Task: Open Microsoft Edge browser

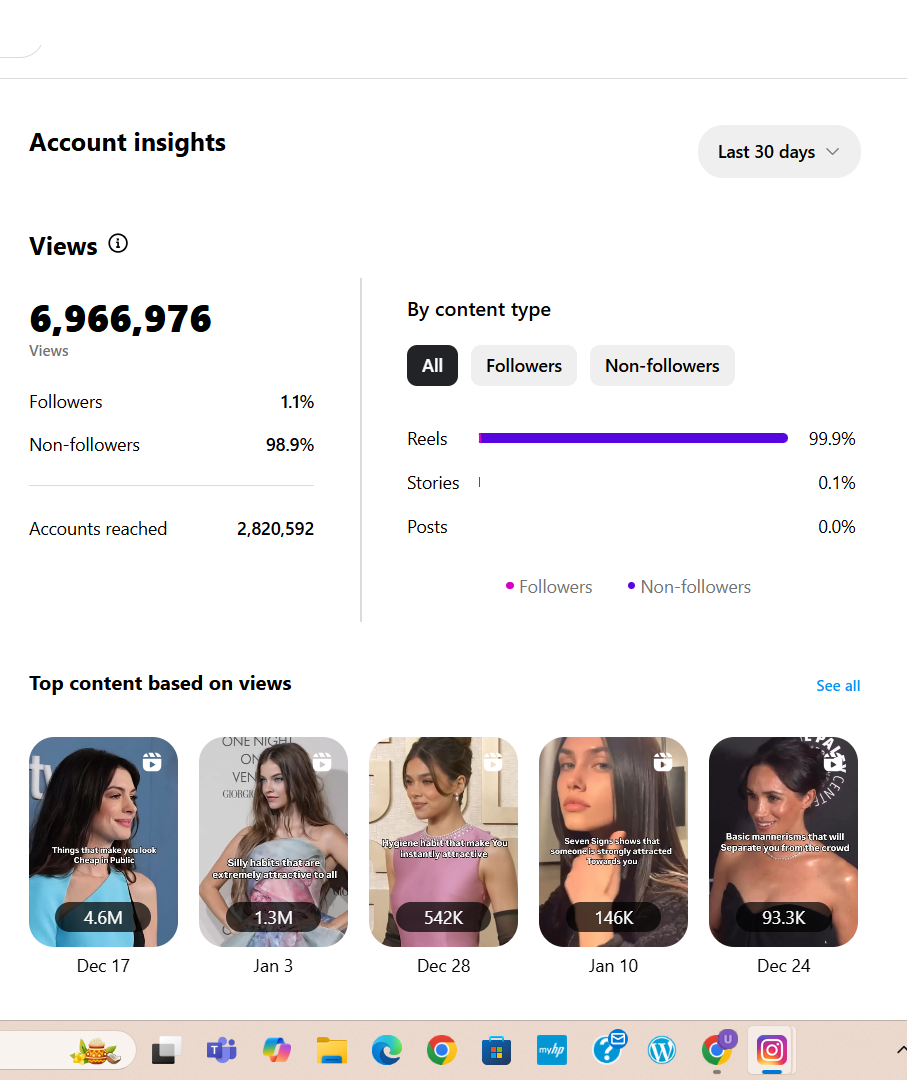Action: point(386,1050)
